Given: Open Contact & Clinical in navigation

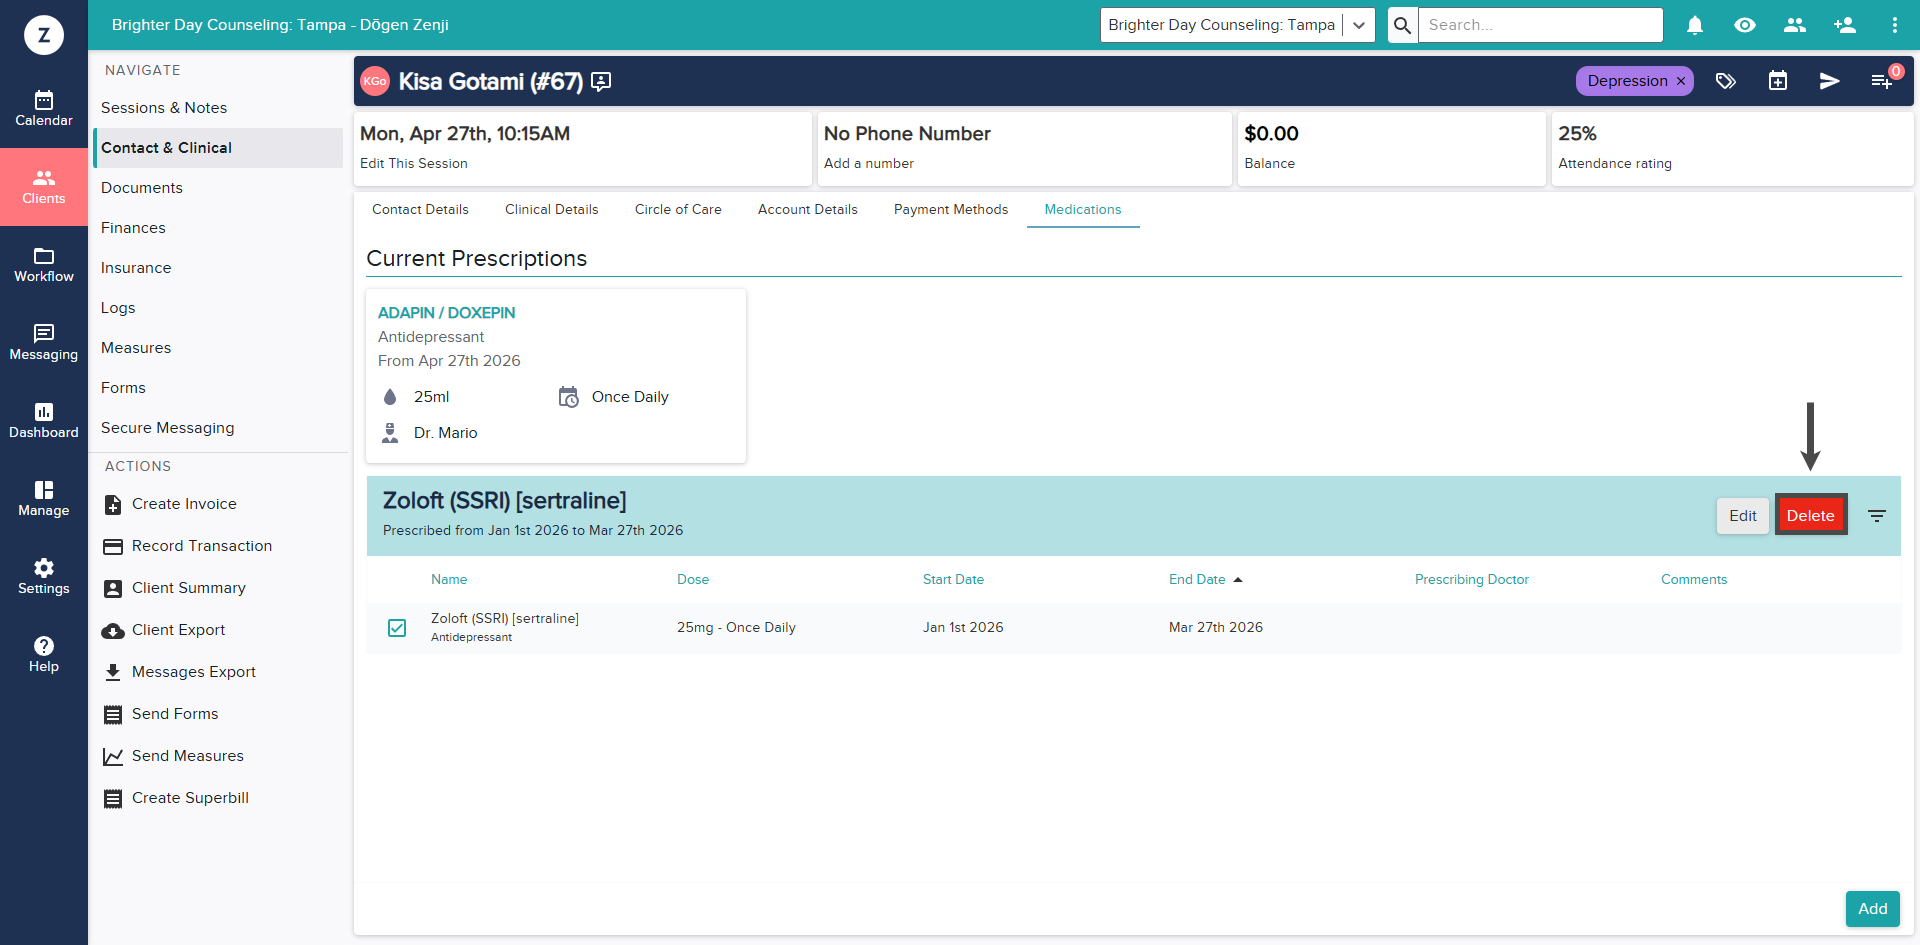Looking at the screenshot, I should (218, 148).
